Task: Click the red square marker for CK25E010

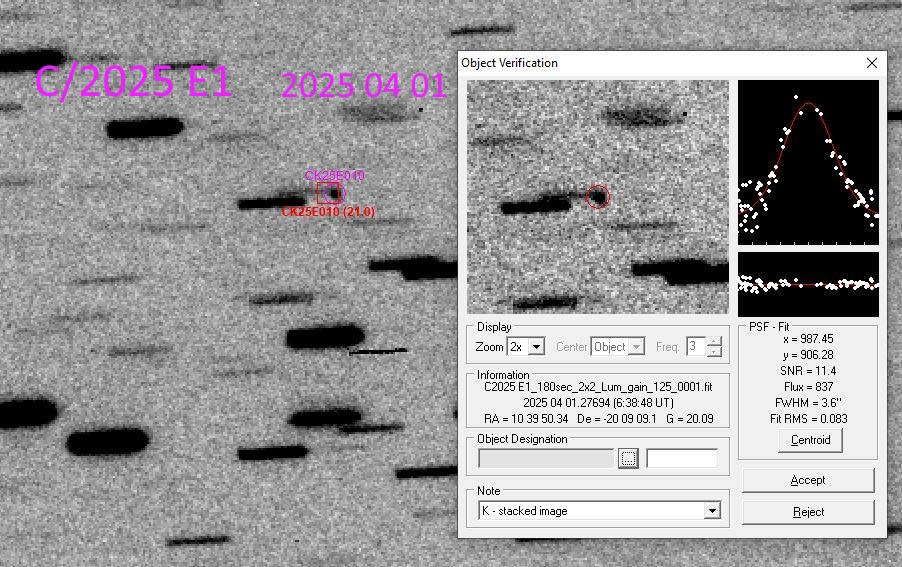Action: coord(329,193)
